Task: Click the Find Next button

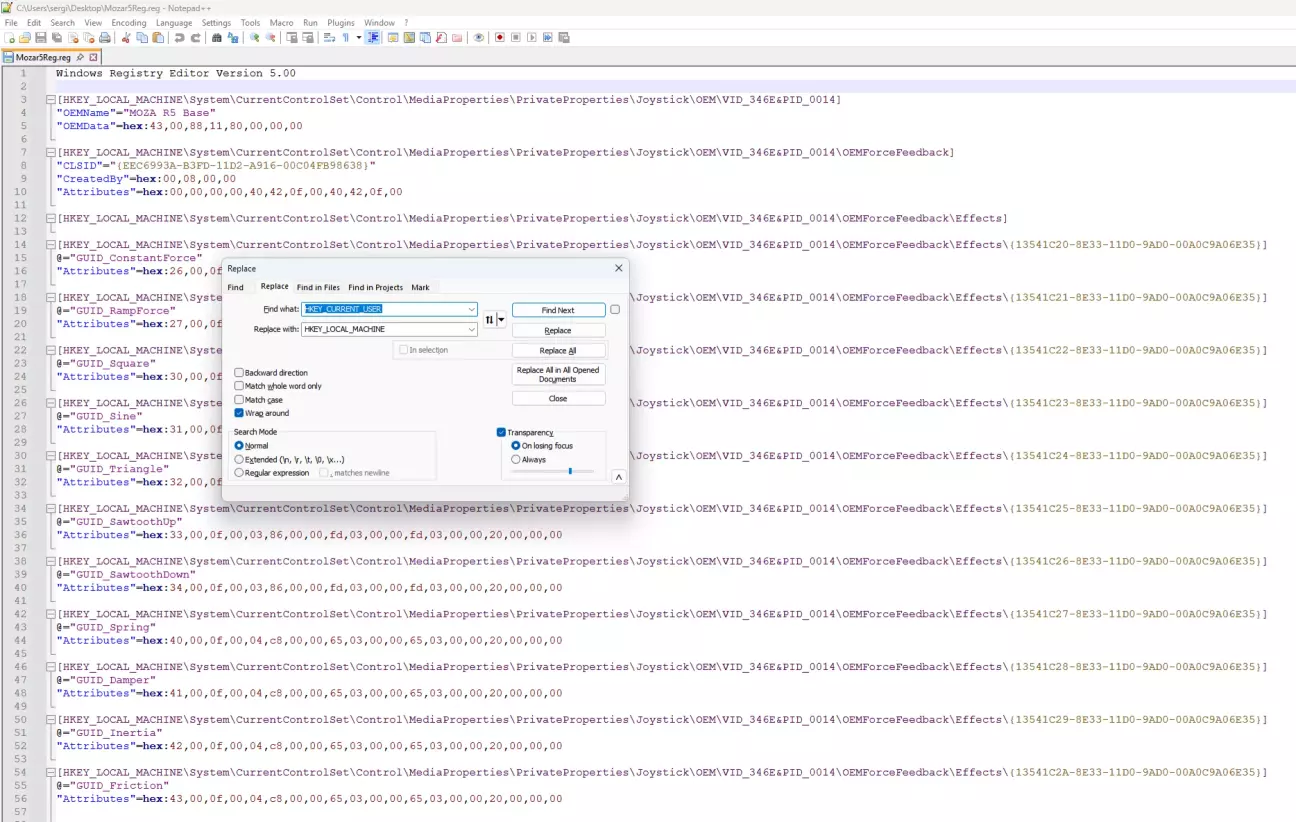Action: 558,310
